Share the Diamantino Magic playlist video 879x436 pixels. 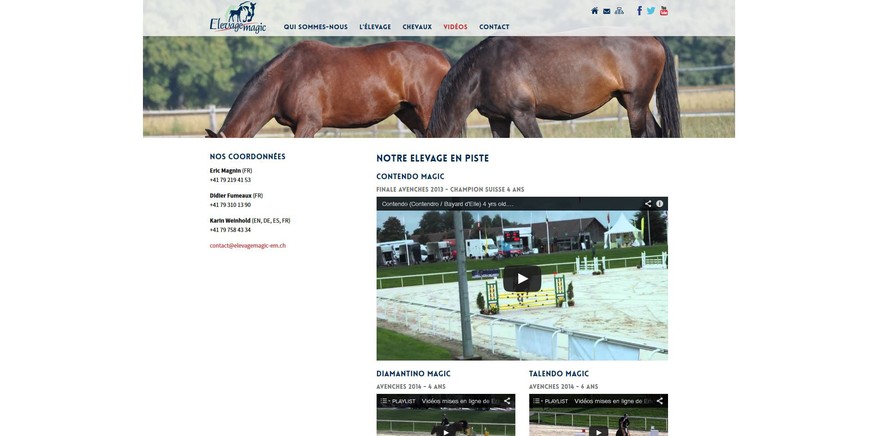[507, 401]
